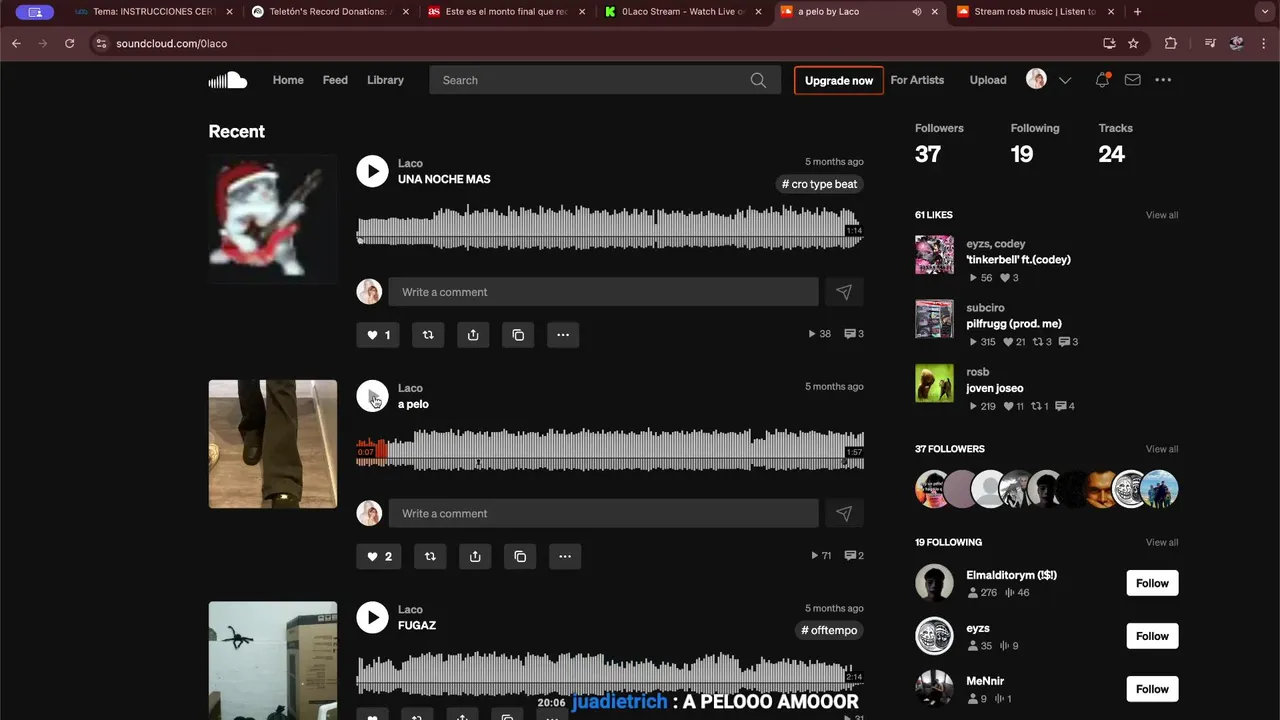1280x720 pixels.
Task: Open browser extensions puzzle icon
Action: click(1171, 44)
